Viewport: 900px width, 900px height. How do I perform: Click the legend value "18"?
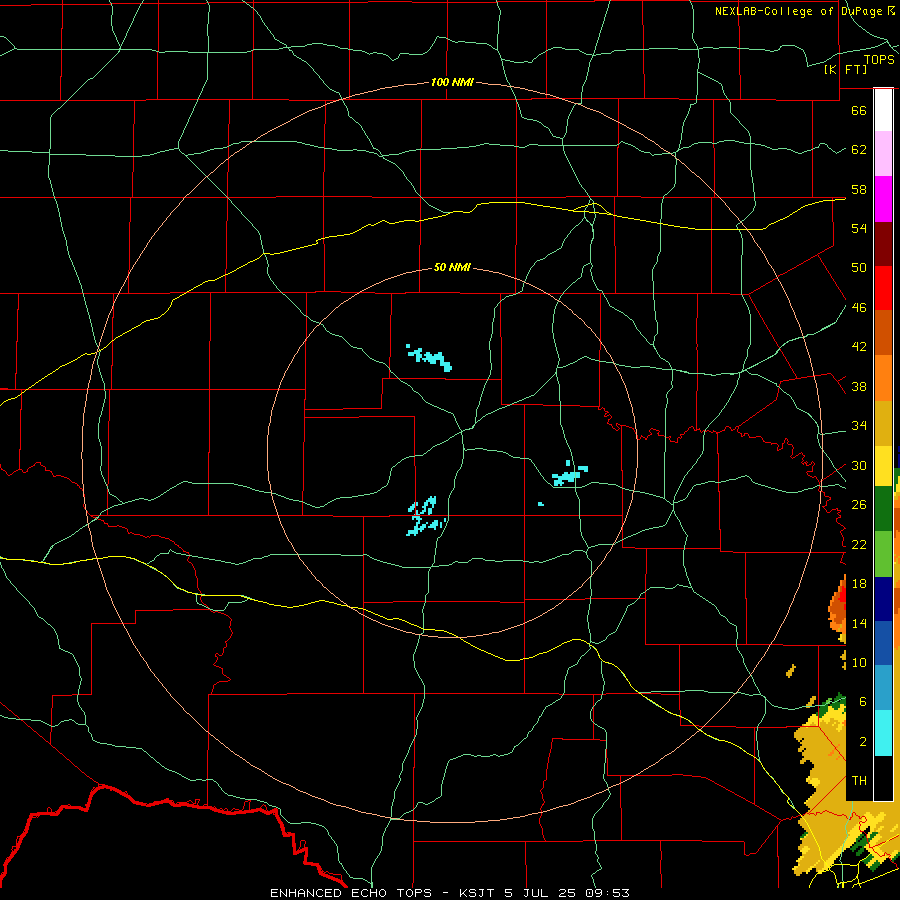pos(859,584)
